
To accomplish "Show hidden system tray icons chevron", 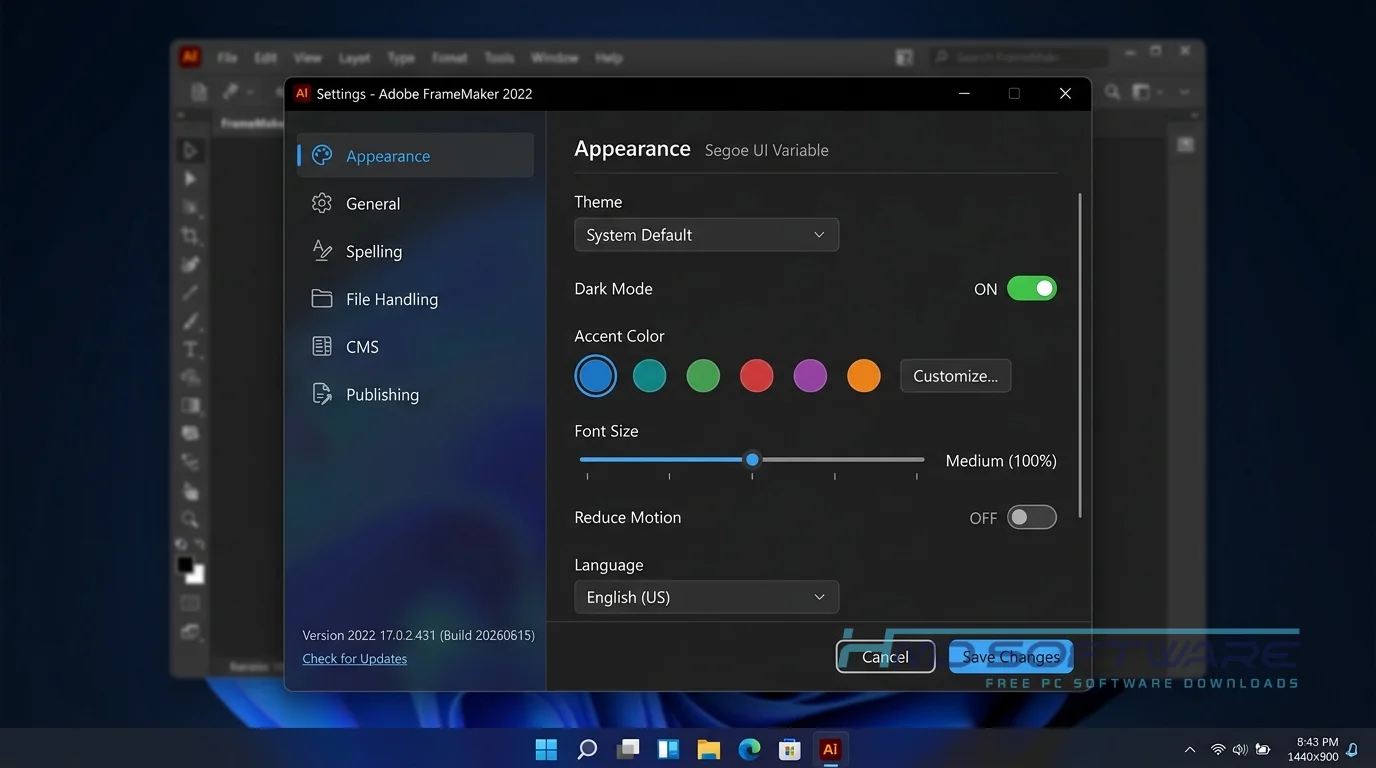I will click(1190, 750).
